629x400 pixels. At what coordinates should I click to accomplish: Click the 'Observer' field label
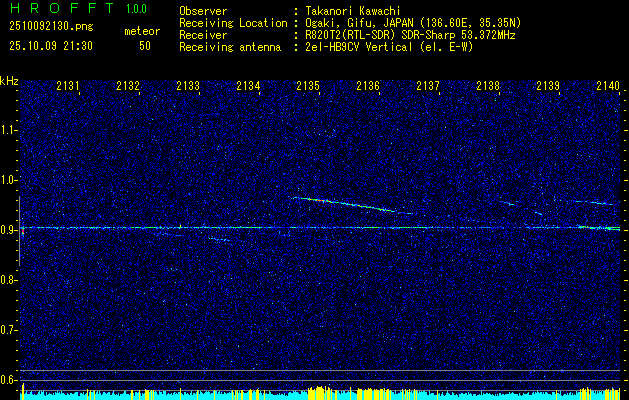[x=203, y=11]
